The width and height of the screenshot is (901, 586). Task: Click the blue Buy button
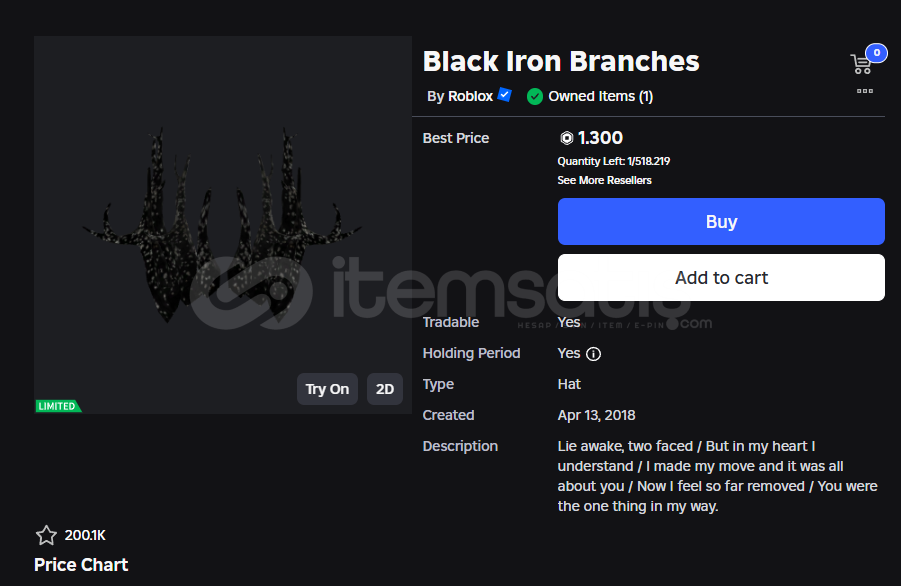tap(721, 222)
